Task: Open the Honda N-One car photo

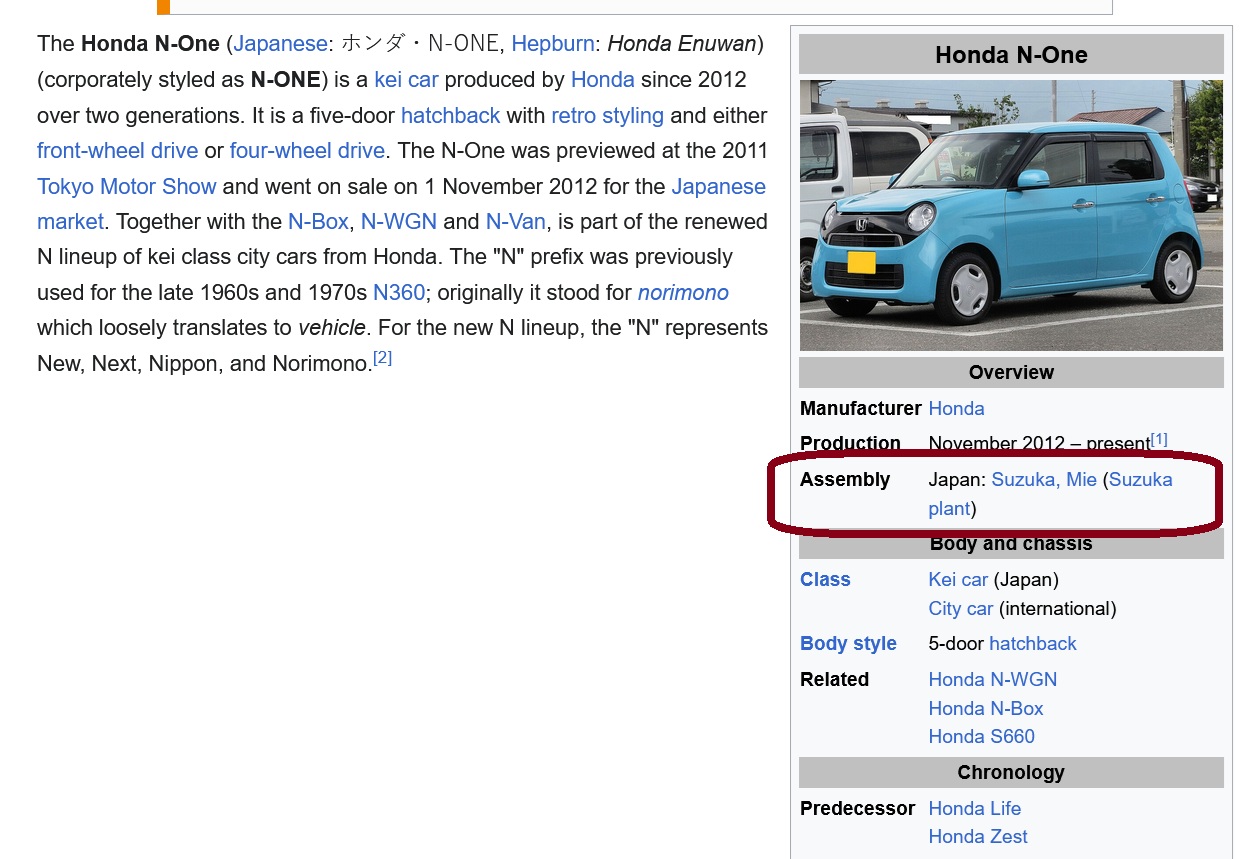Action: 1011,215
